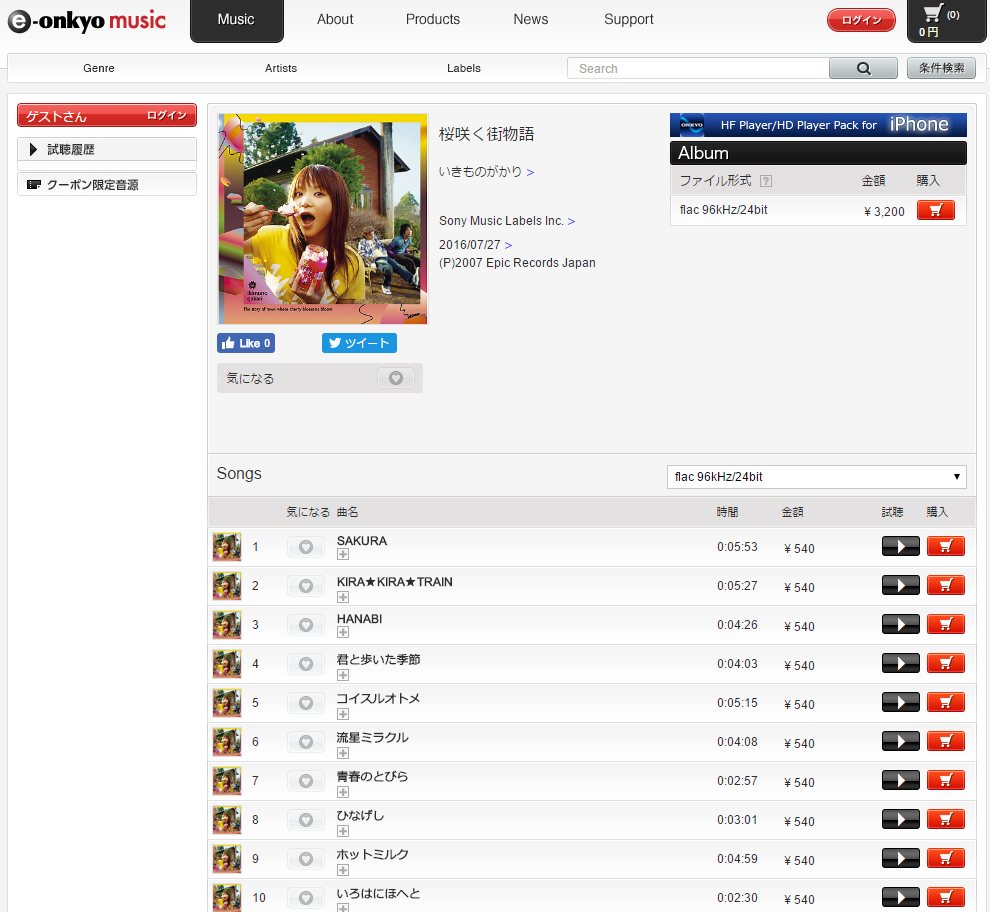Open the cart showing 0円
This screenshot has height=912, width=990.
tap(945, 20)
